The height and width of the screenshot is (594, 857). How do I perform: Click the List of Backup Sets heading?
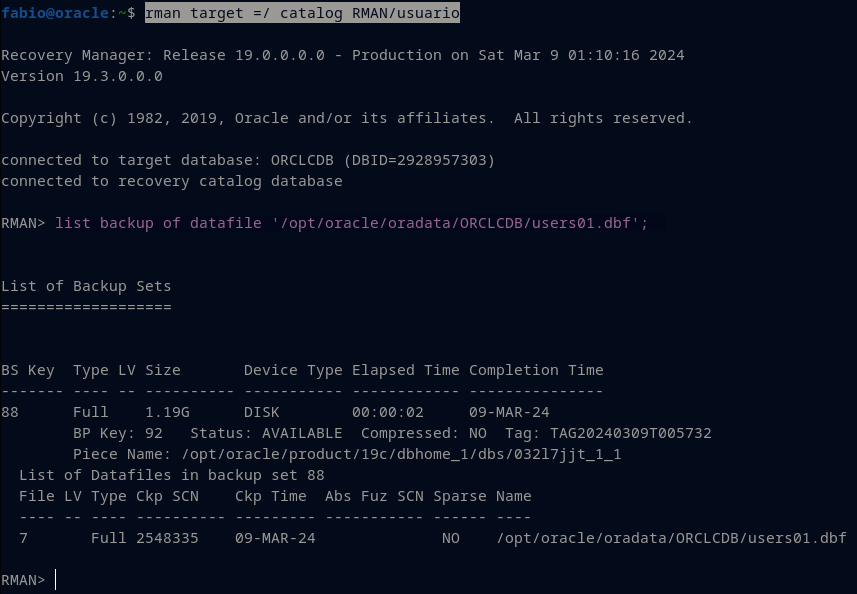click(x=86, y=286)
